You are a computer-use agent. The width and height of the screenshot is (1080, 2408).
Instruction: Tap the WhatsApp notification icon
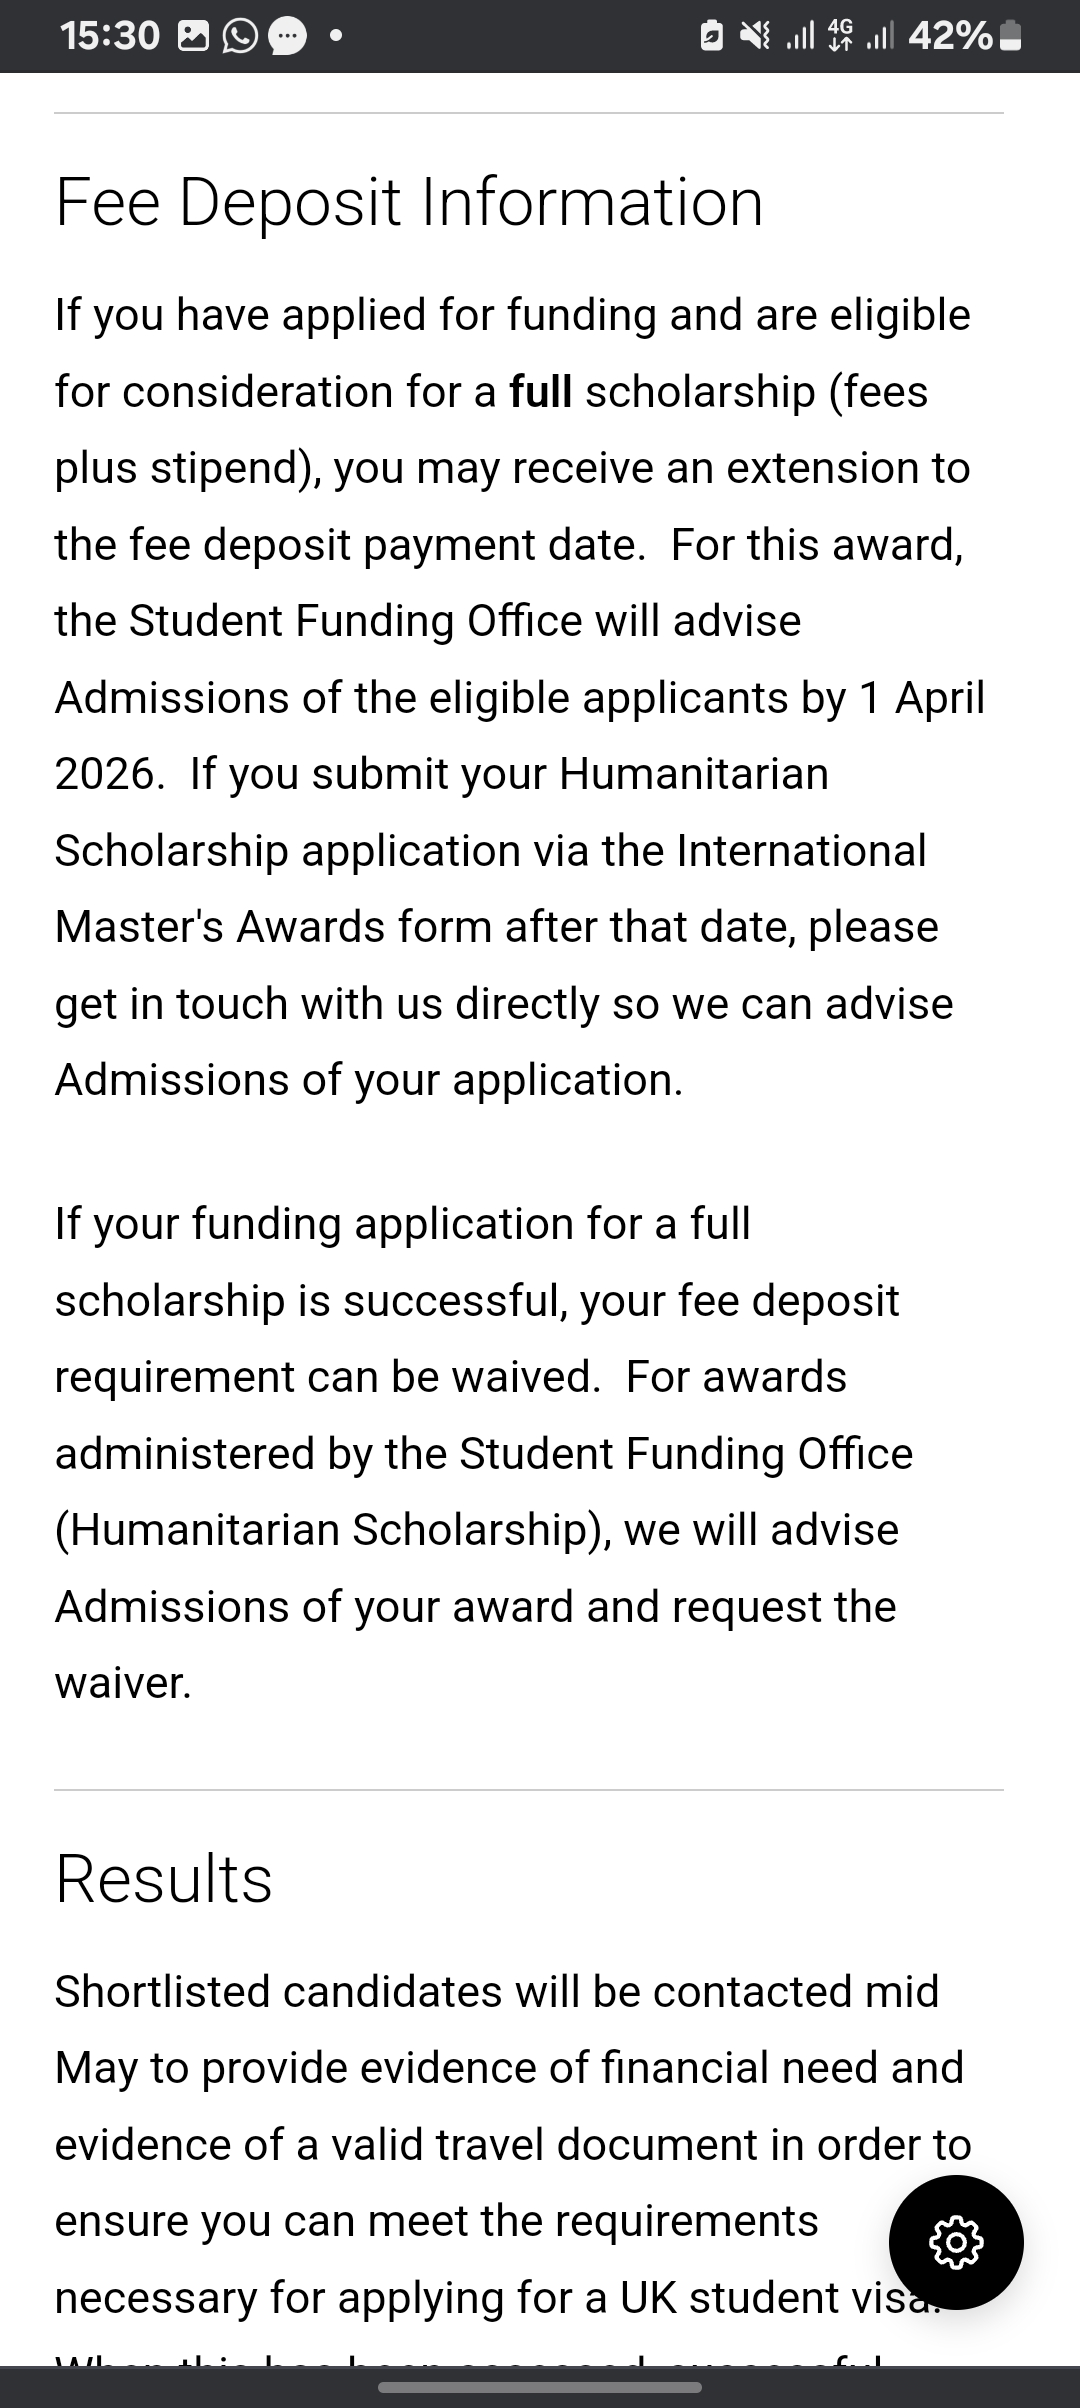pos(239,37)
